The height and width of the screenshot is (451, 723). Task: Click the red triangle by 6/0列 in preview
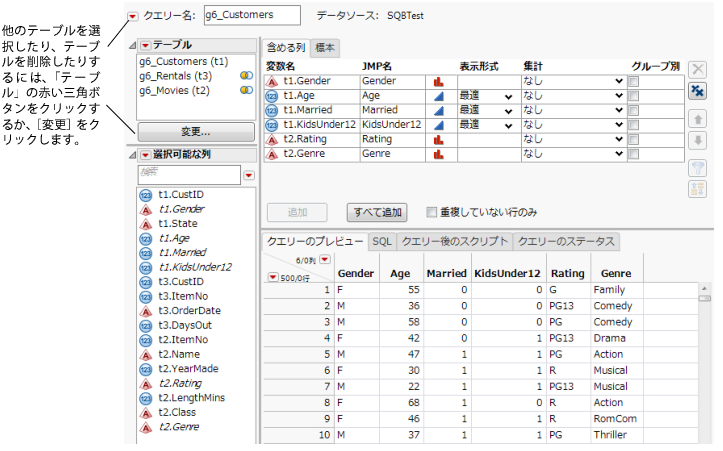point(325,259)
